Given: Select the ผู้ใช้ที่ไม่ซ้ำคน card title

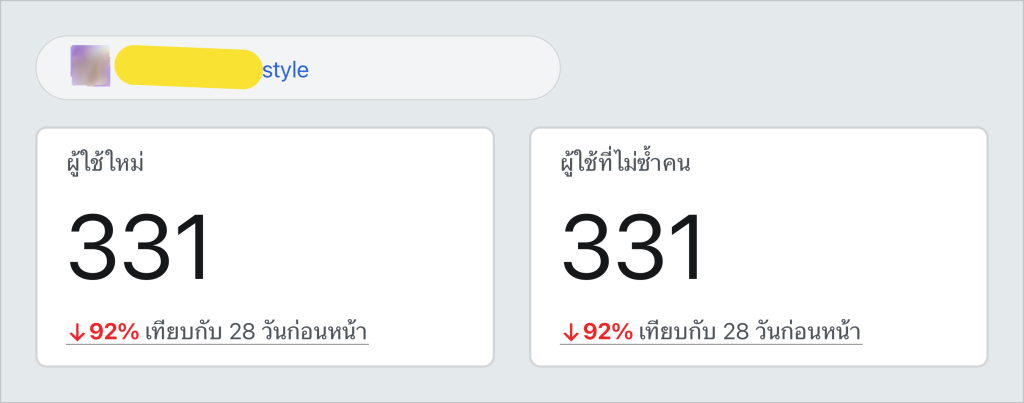Looking at the screenshot, I should [x=626, y=163].
